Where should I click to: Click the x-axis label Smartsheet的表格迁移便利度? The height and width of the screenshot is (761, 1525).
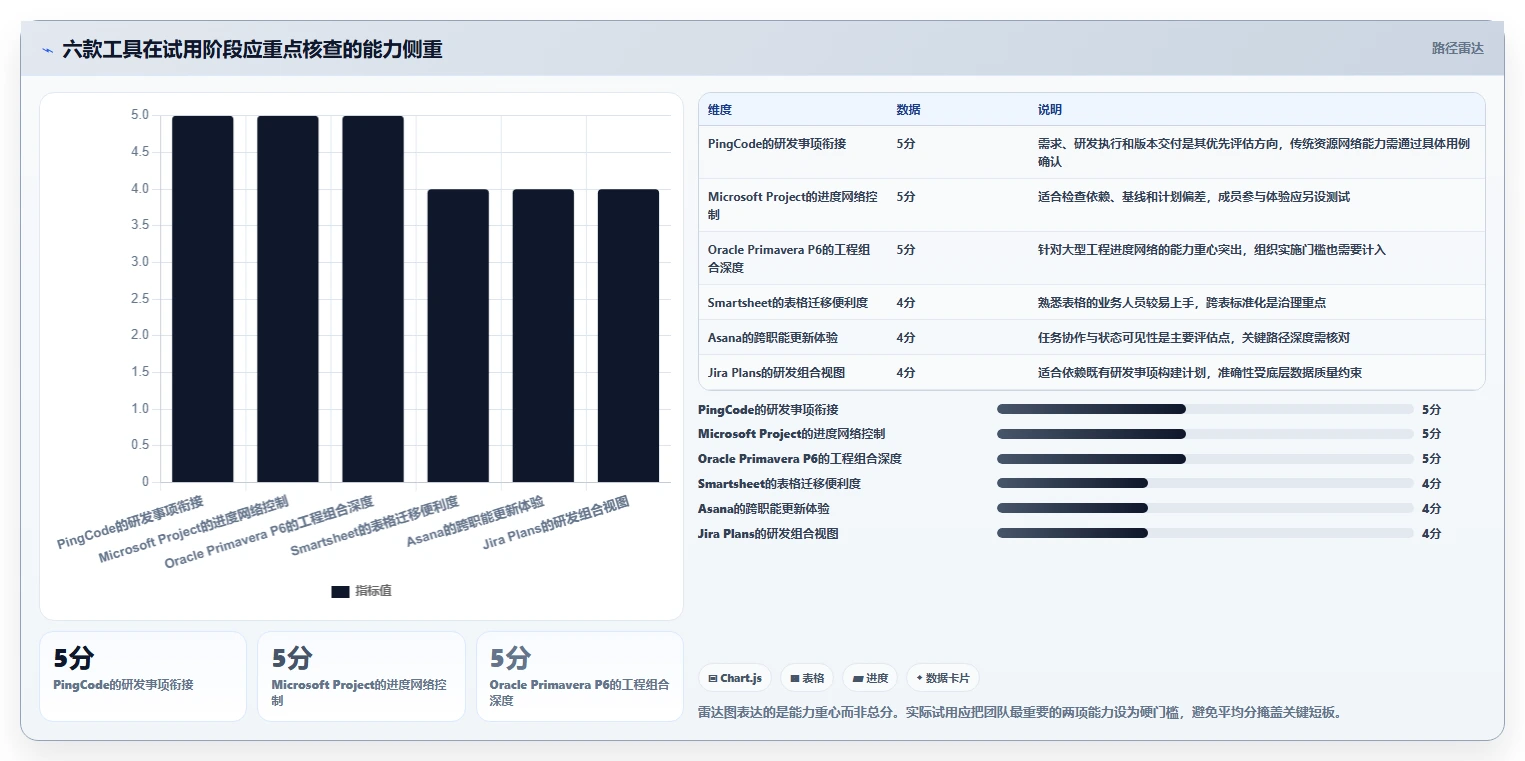pyautogui.click(x=374, y=526)
